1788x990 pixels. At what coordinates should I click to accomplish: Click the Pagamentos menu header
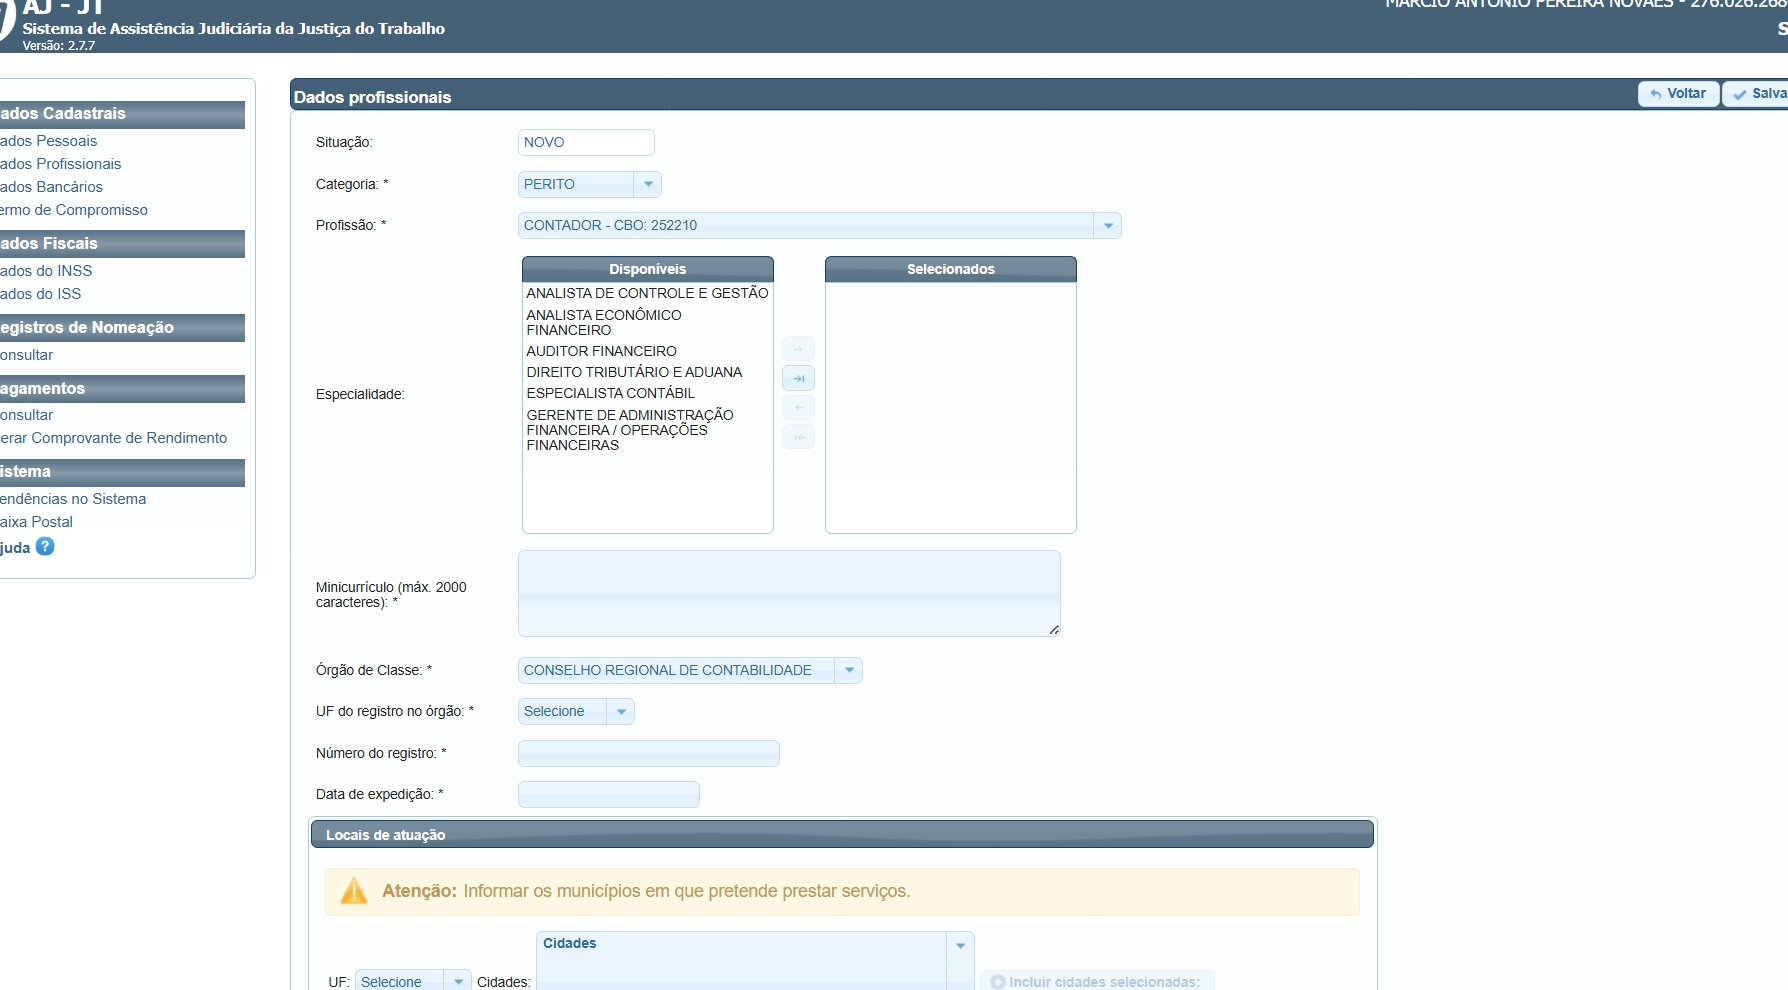122,389
